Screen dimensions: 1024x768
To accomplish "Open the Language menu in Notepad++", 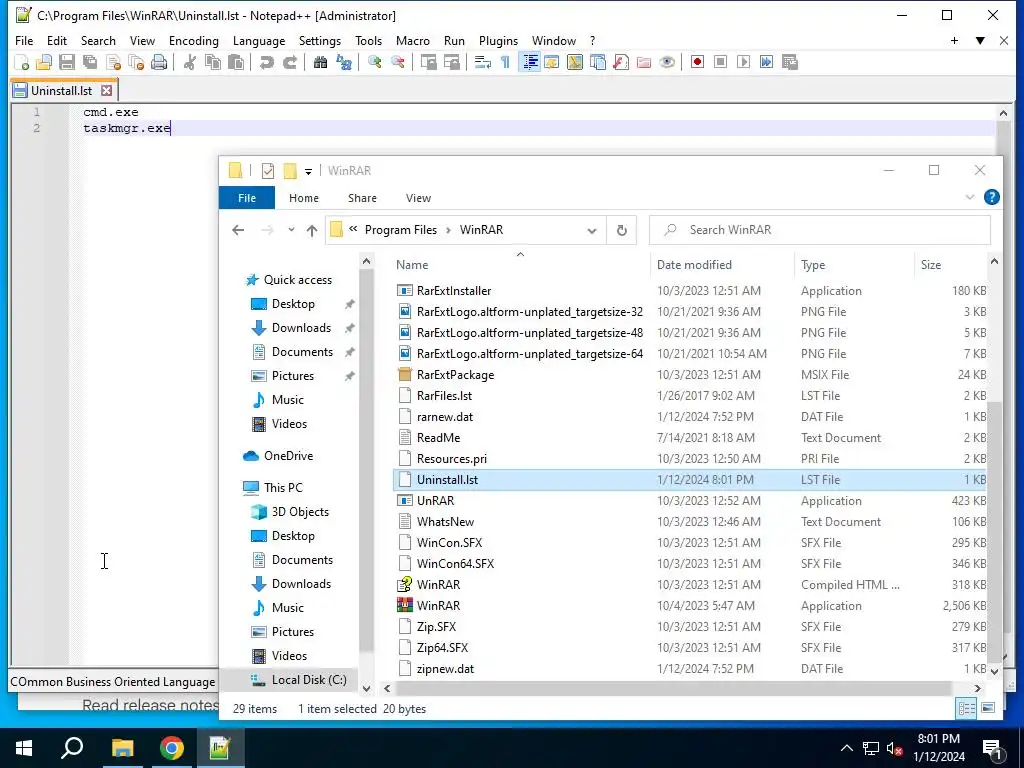I will tap(259, 40).
